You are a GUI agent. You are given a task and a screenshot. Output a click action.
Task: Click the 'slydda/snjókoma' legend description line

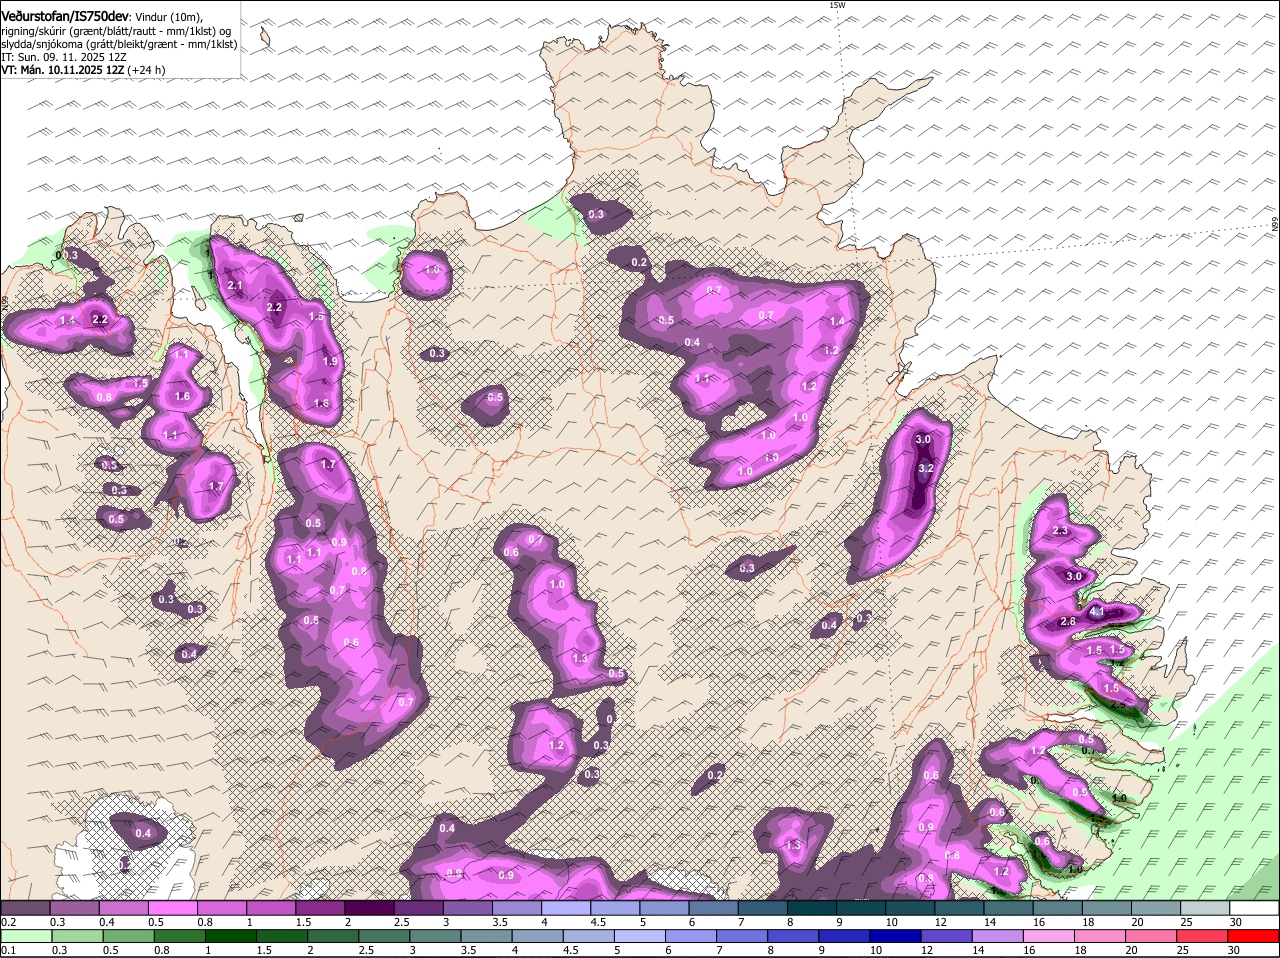119,44
